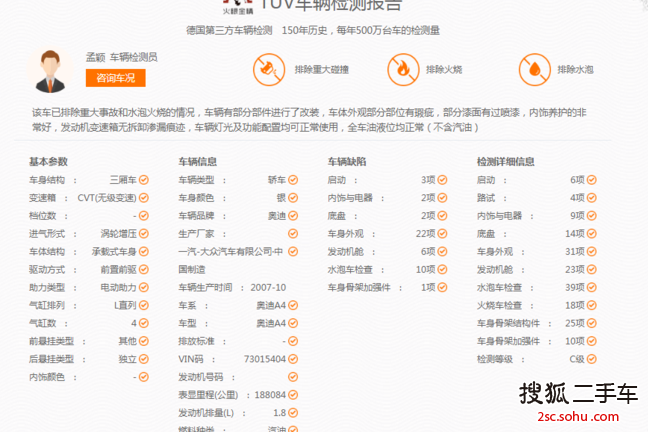Click check icon in 车系 row
The height and width of the screenshot is (432, 648).
pos(293,305)
